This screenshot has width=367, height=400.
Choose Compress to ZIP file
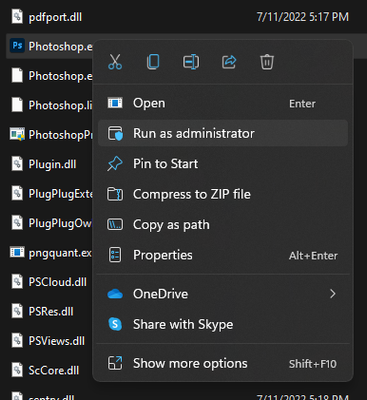point(223,194)
